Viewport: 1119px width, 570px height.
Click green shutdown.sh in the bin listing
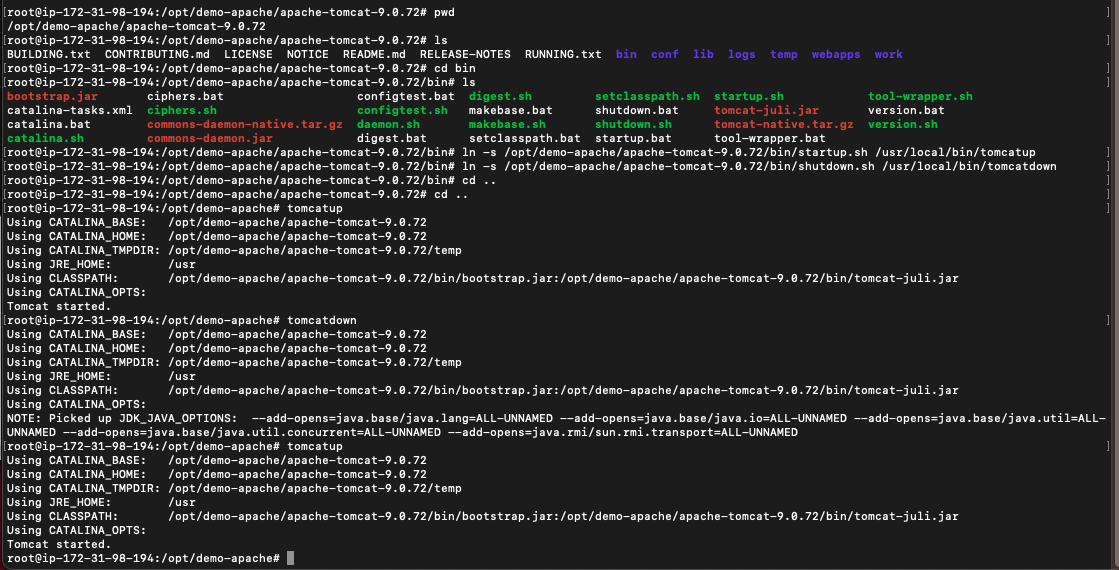pyautogui.click(x=633, y=124)
